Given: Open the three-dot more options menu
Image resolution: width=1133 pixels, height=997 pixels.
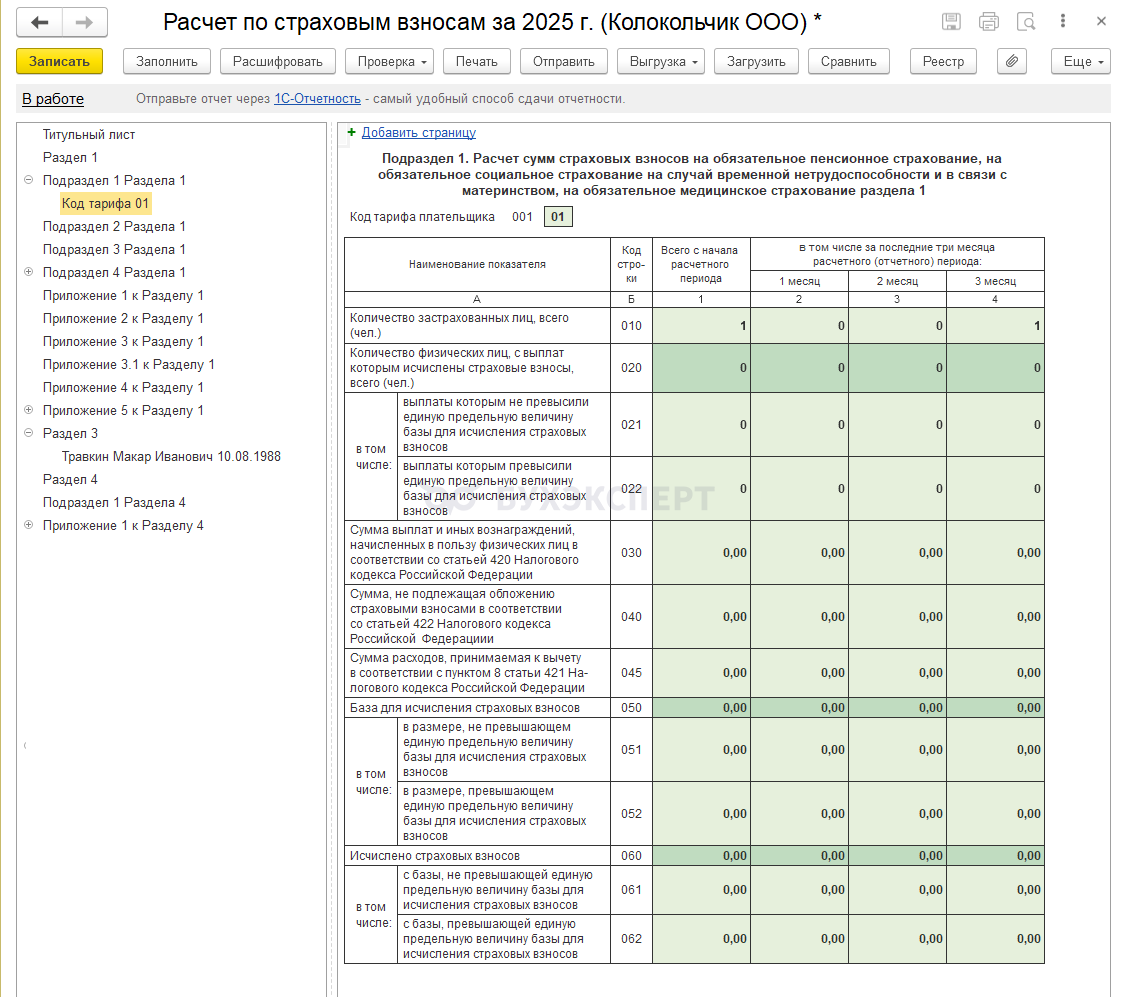Looking at the screenshot, I should tap(1063, 21).
